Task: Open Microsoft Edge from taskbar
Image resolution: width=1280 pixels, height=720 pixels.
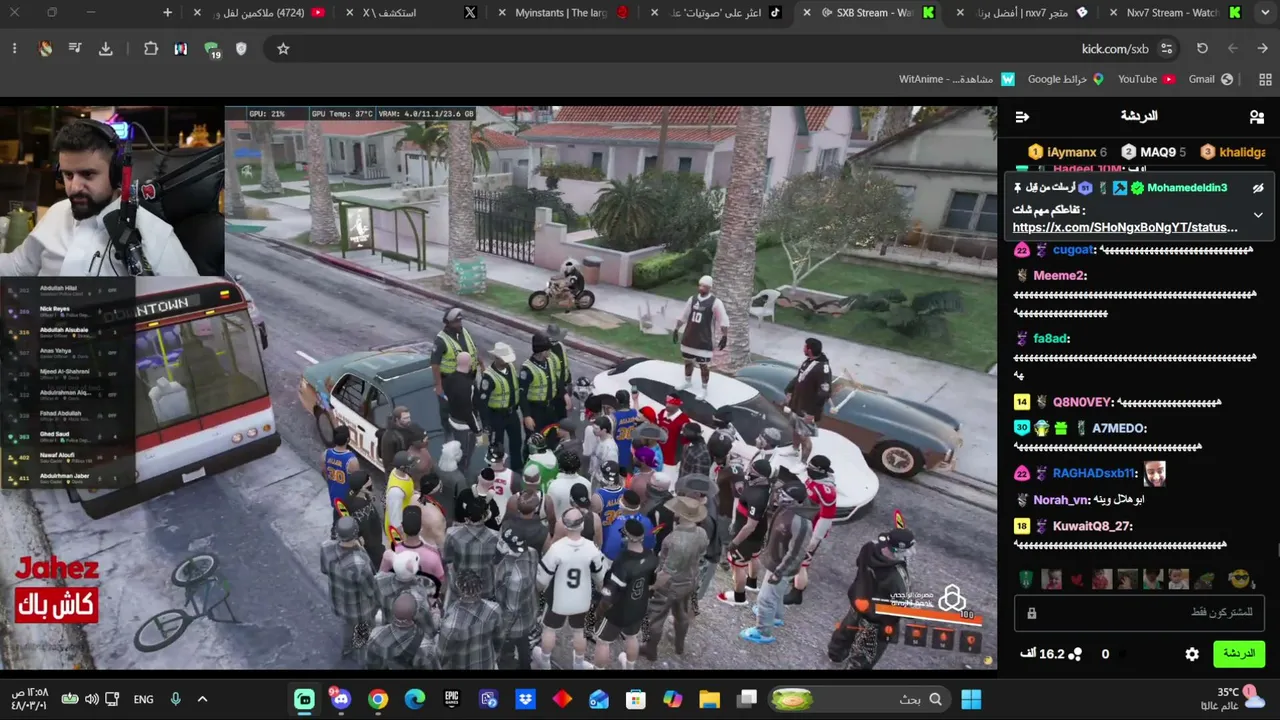Action: 414,699
